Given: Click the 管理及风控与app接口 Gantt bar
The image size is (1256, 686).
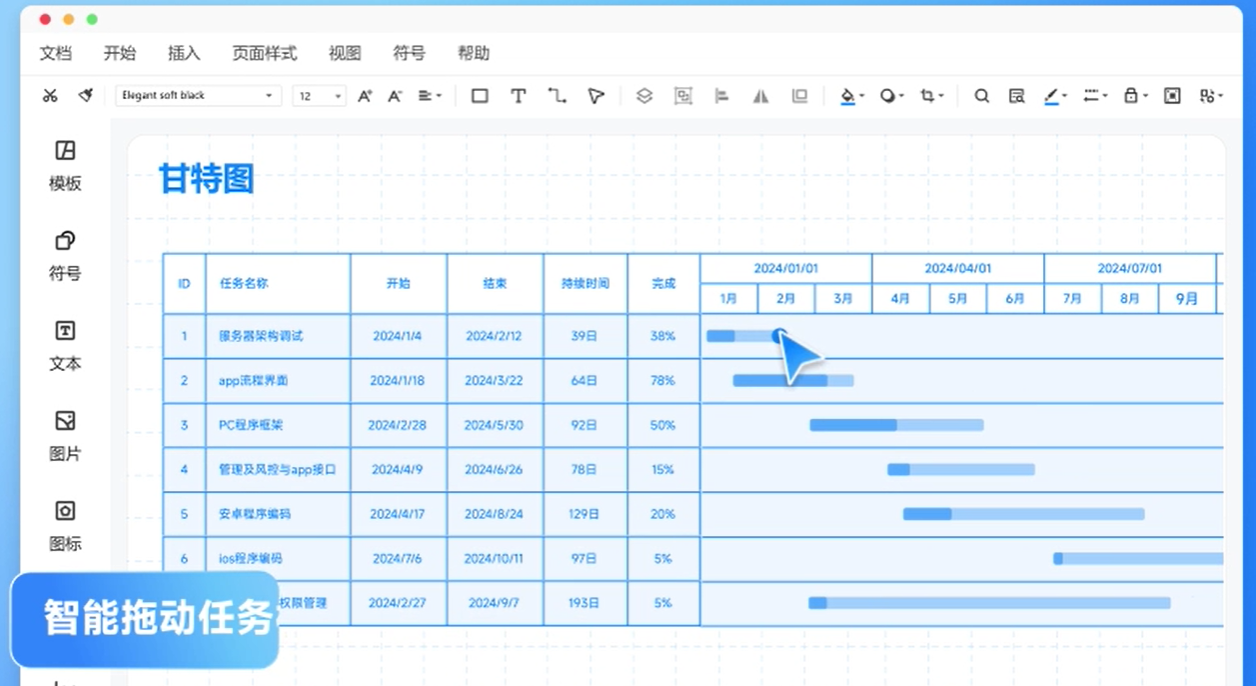Looking at the screenshot, I should [x=961, y=469].
